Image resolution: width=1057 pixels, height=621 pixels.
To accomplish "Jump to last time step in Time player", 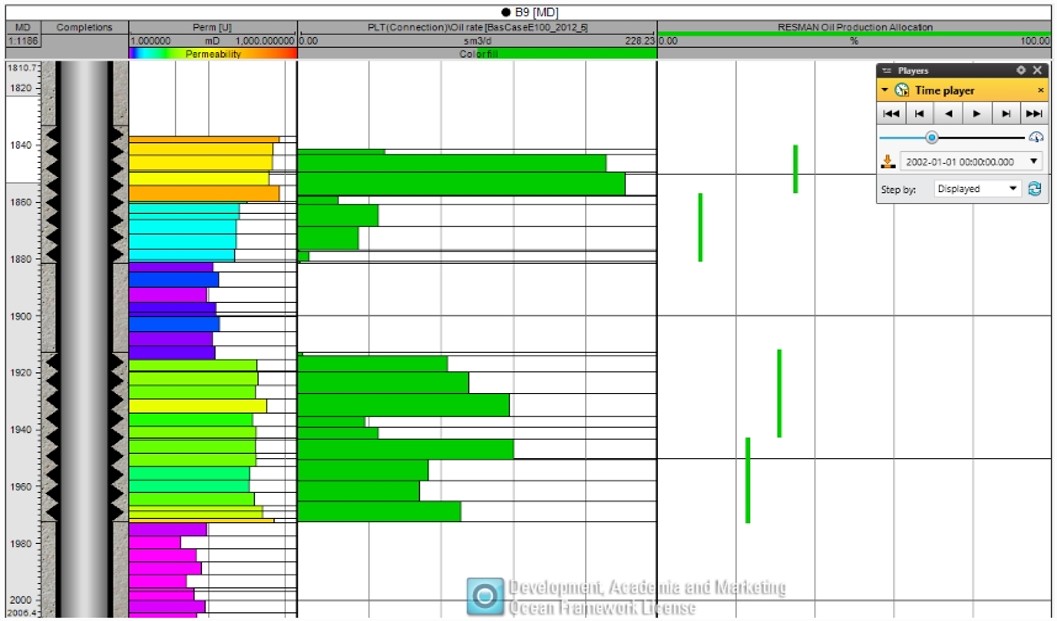I will point(1034,114).
